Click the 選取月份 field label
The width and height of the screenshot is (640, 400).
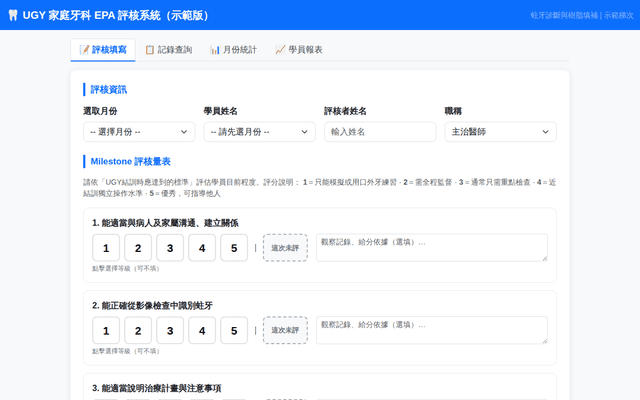coord(100,111)
